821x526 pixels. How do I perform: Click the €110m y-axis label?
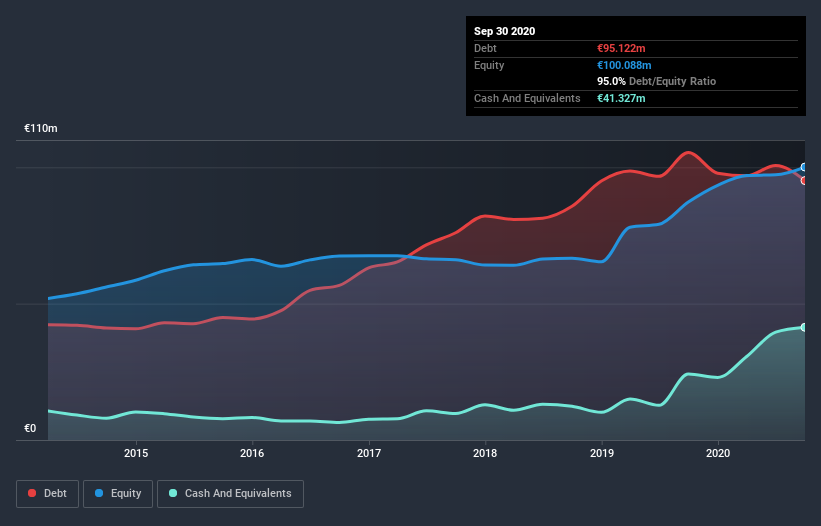click(41, 128)
